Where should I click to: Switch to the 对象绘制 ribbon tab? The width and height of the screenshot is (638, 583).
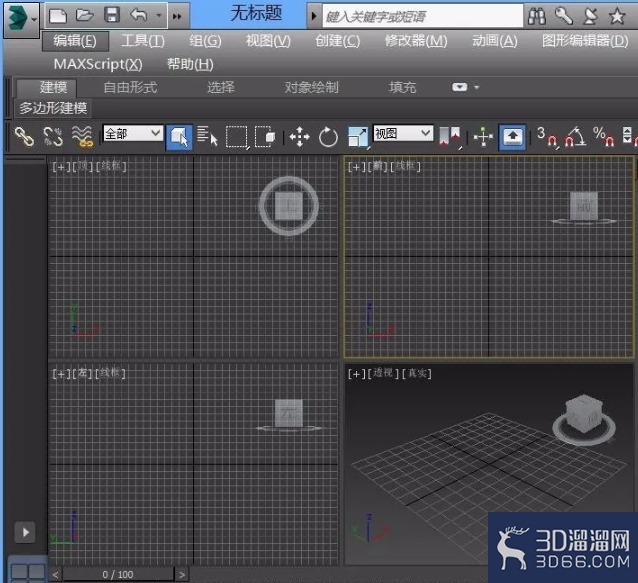[311, 87]
